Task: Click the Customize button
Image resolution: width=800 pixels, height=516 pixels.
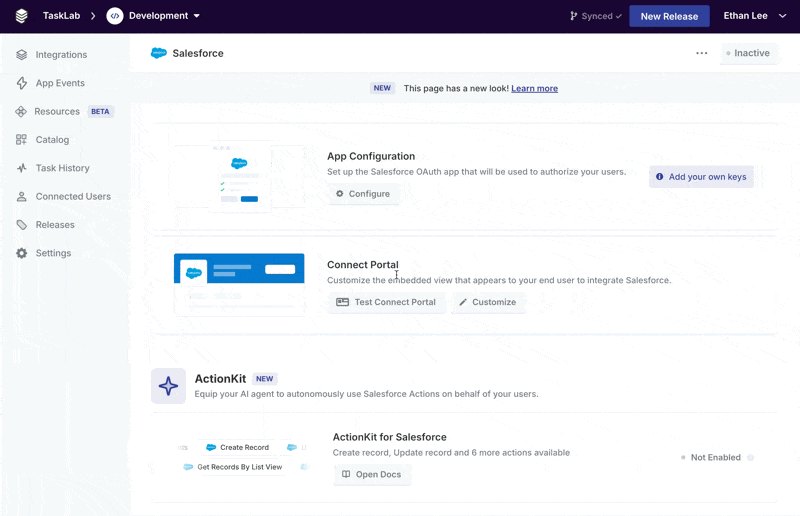Action: pyautogui.click(x=488, y=302)
